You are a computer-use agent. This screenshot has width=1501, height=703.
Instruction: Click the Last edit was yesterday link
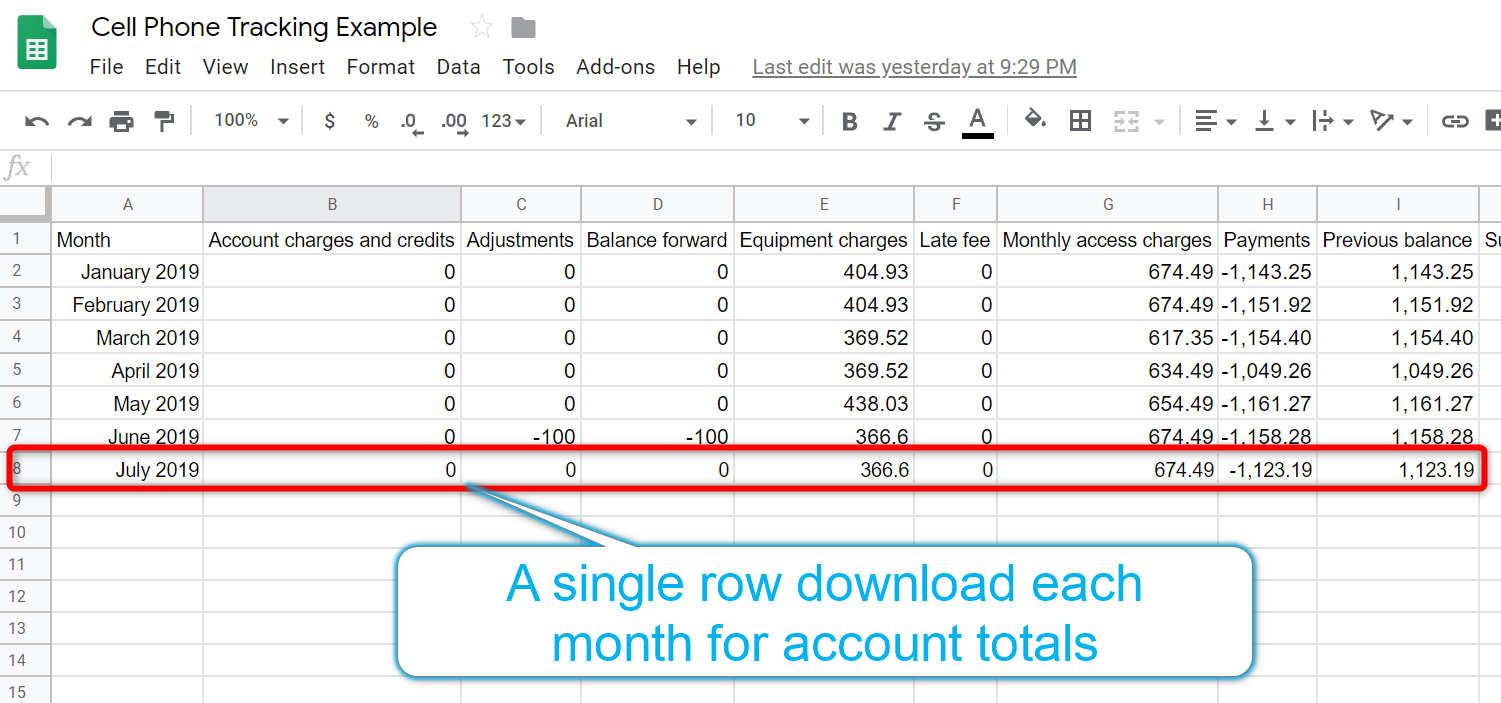[913, 66]
